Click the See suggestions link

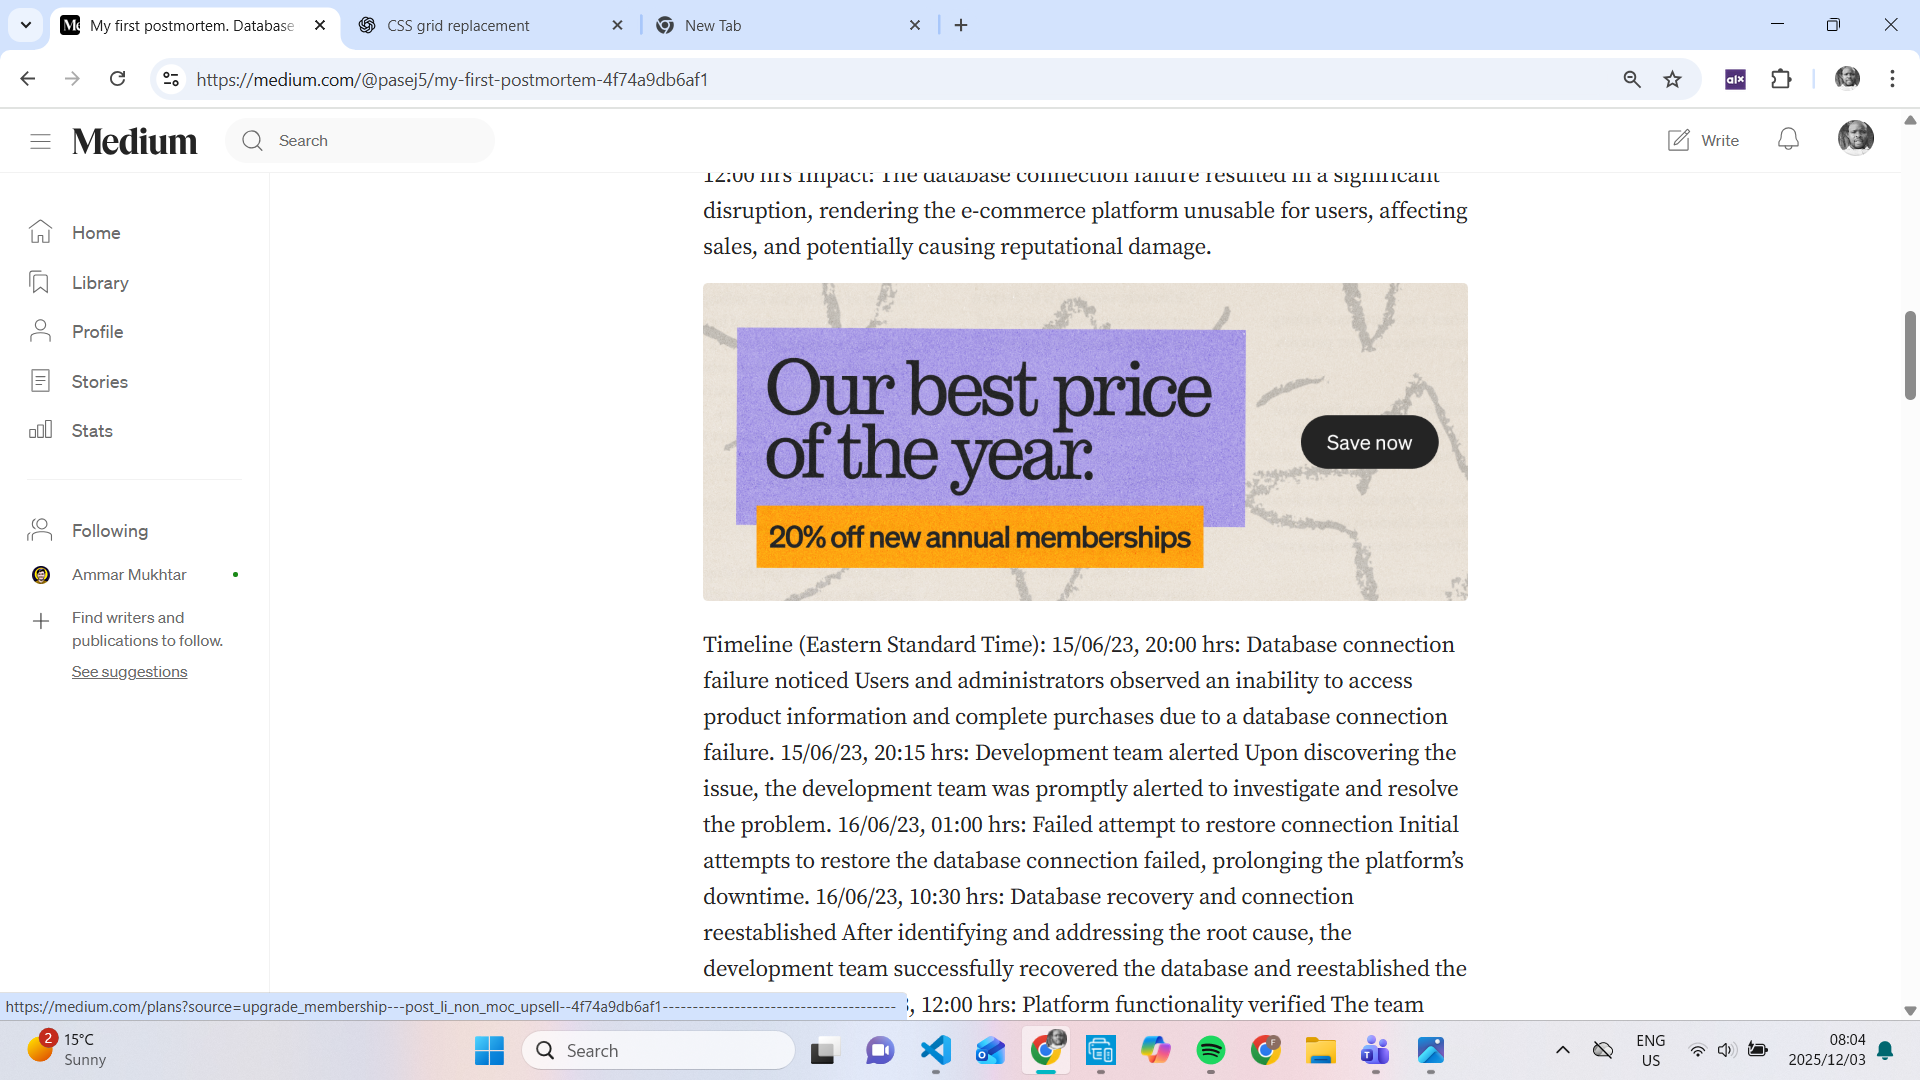click(129, 672)
